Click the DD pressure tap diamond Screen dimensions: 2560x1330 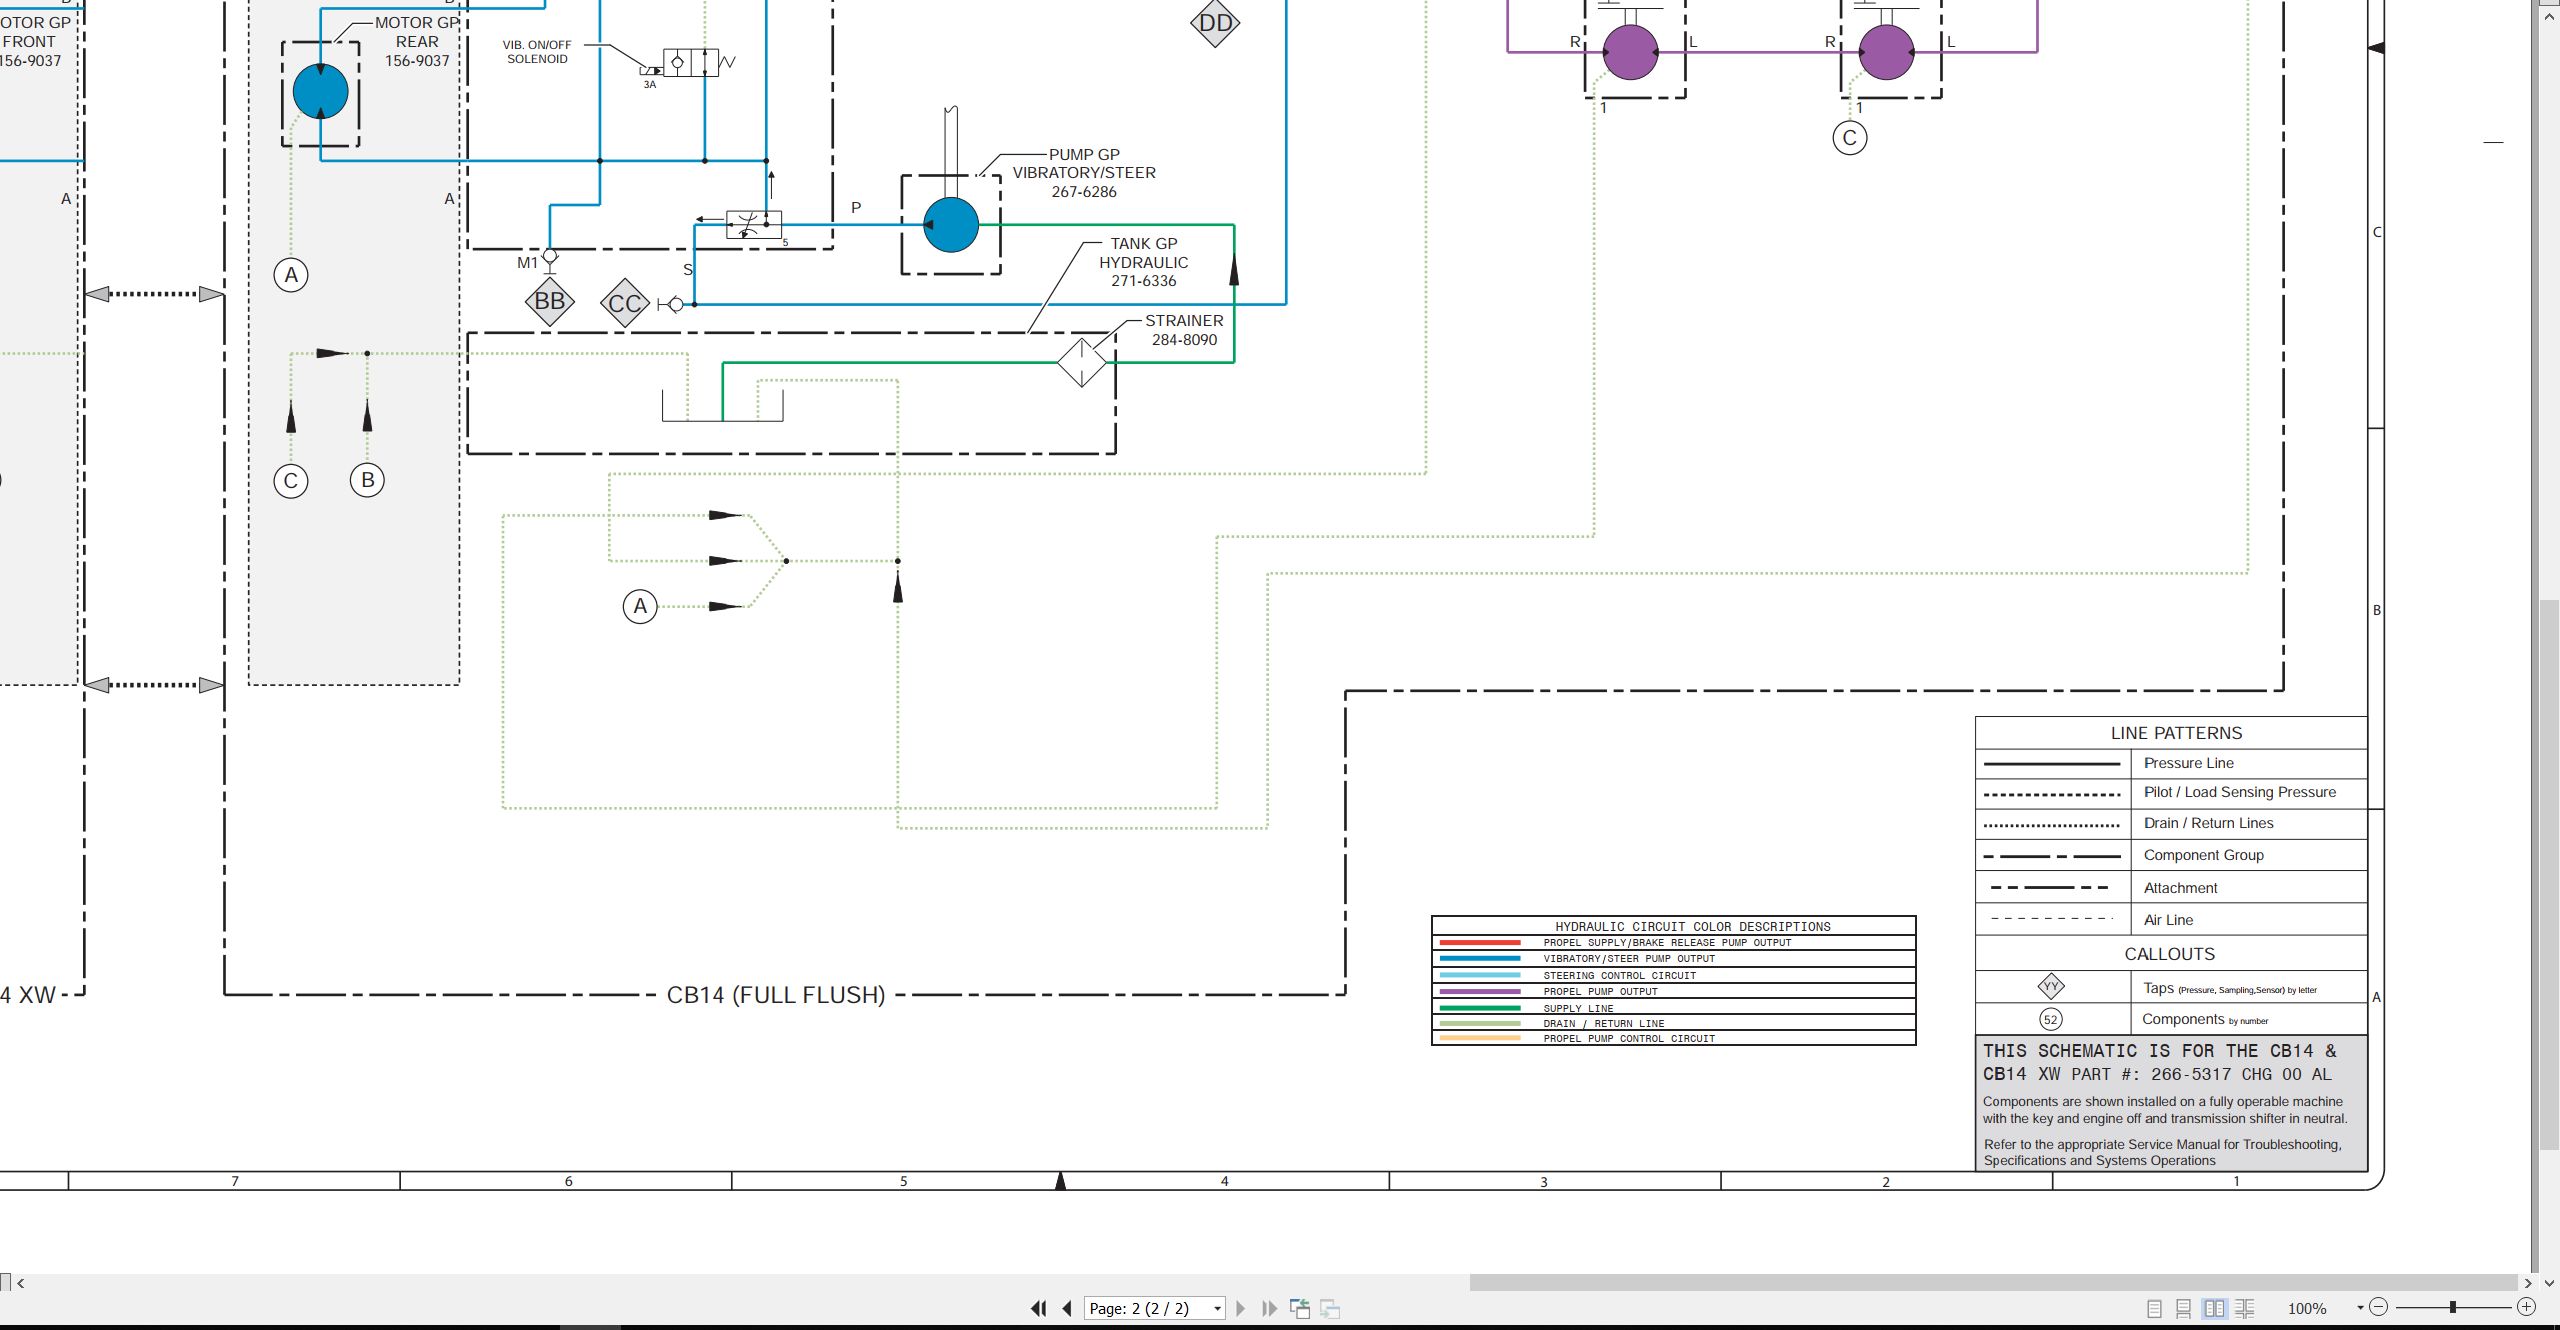[1215, 23]
